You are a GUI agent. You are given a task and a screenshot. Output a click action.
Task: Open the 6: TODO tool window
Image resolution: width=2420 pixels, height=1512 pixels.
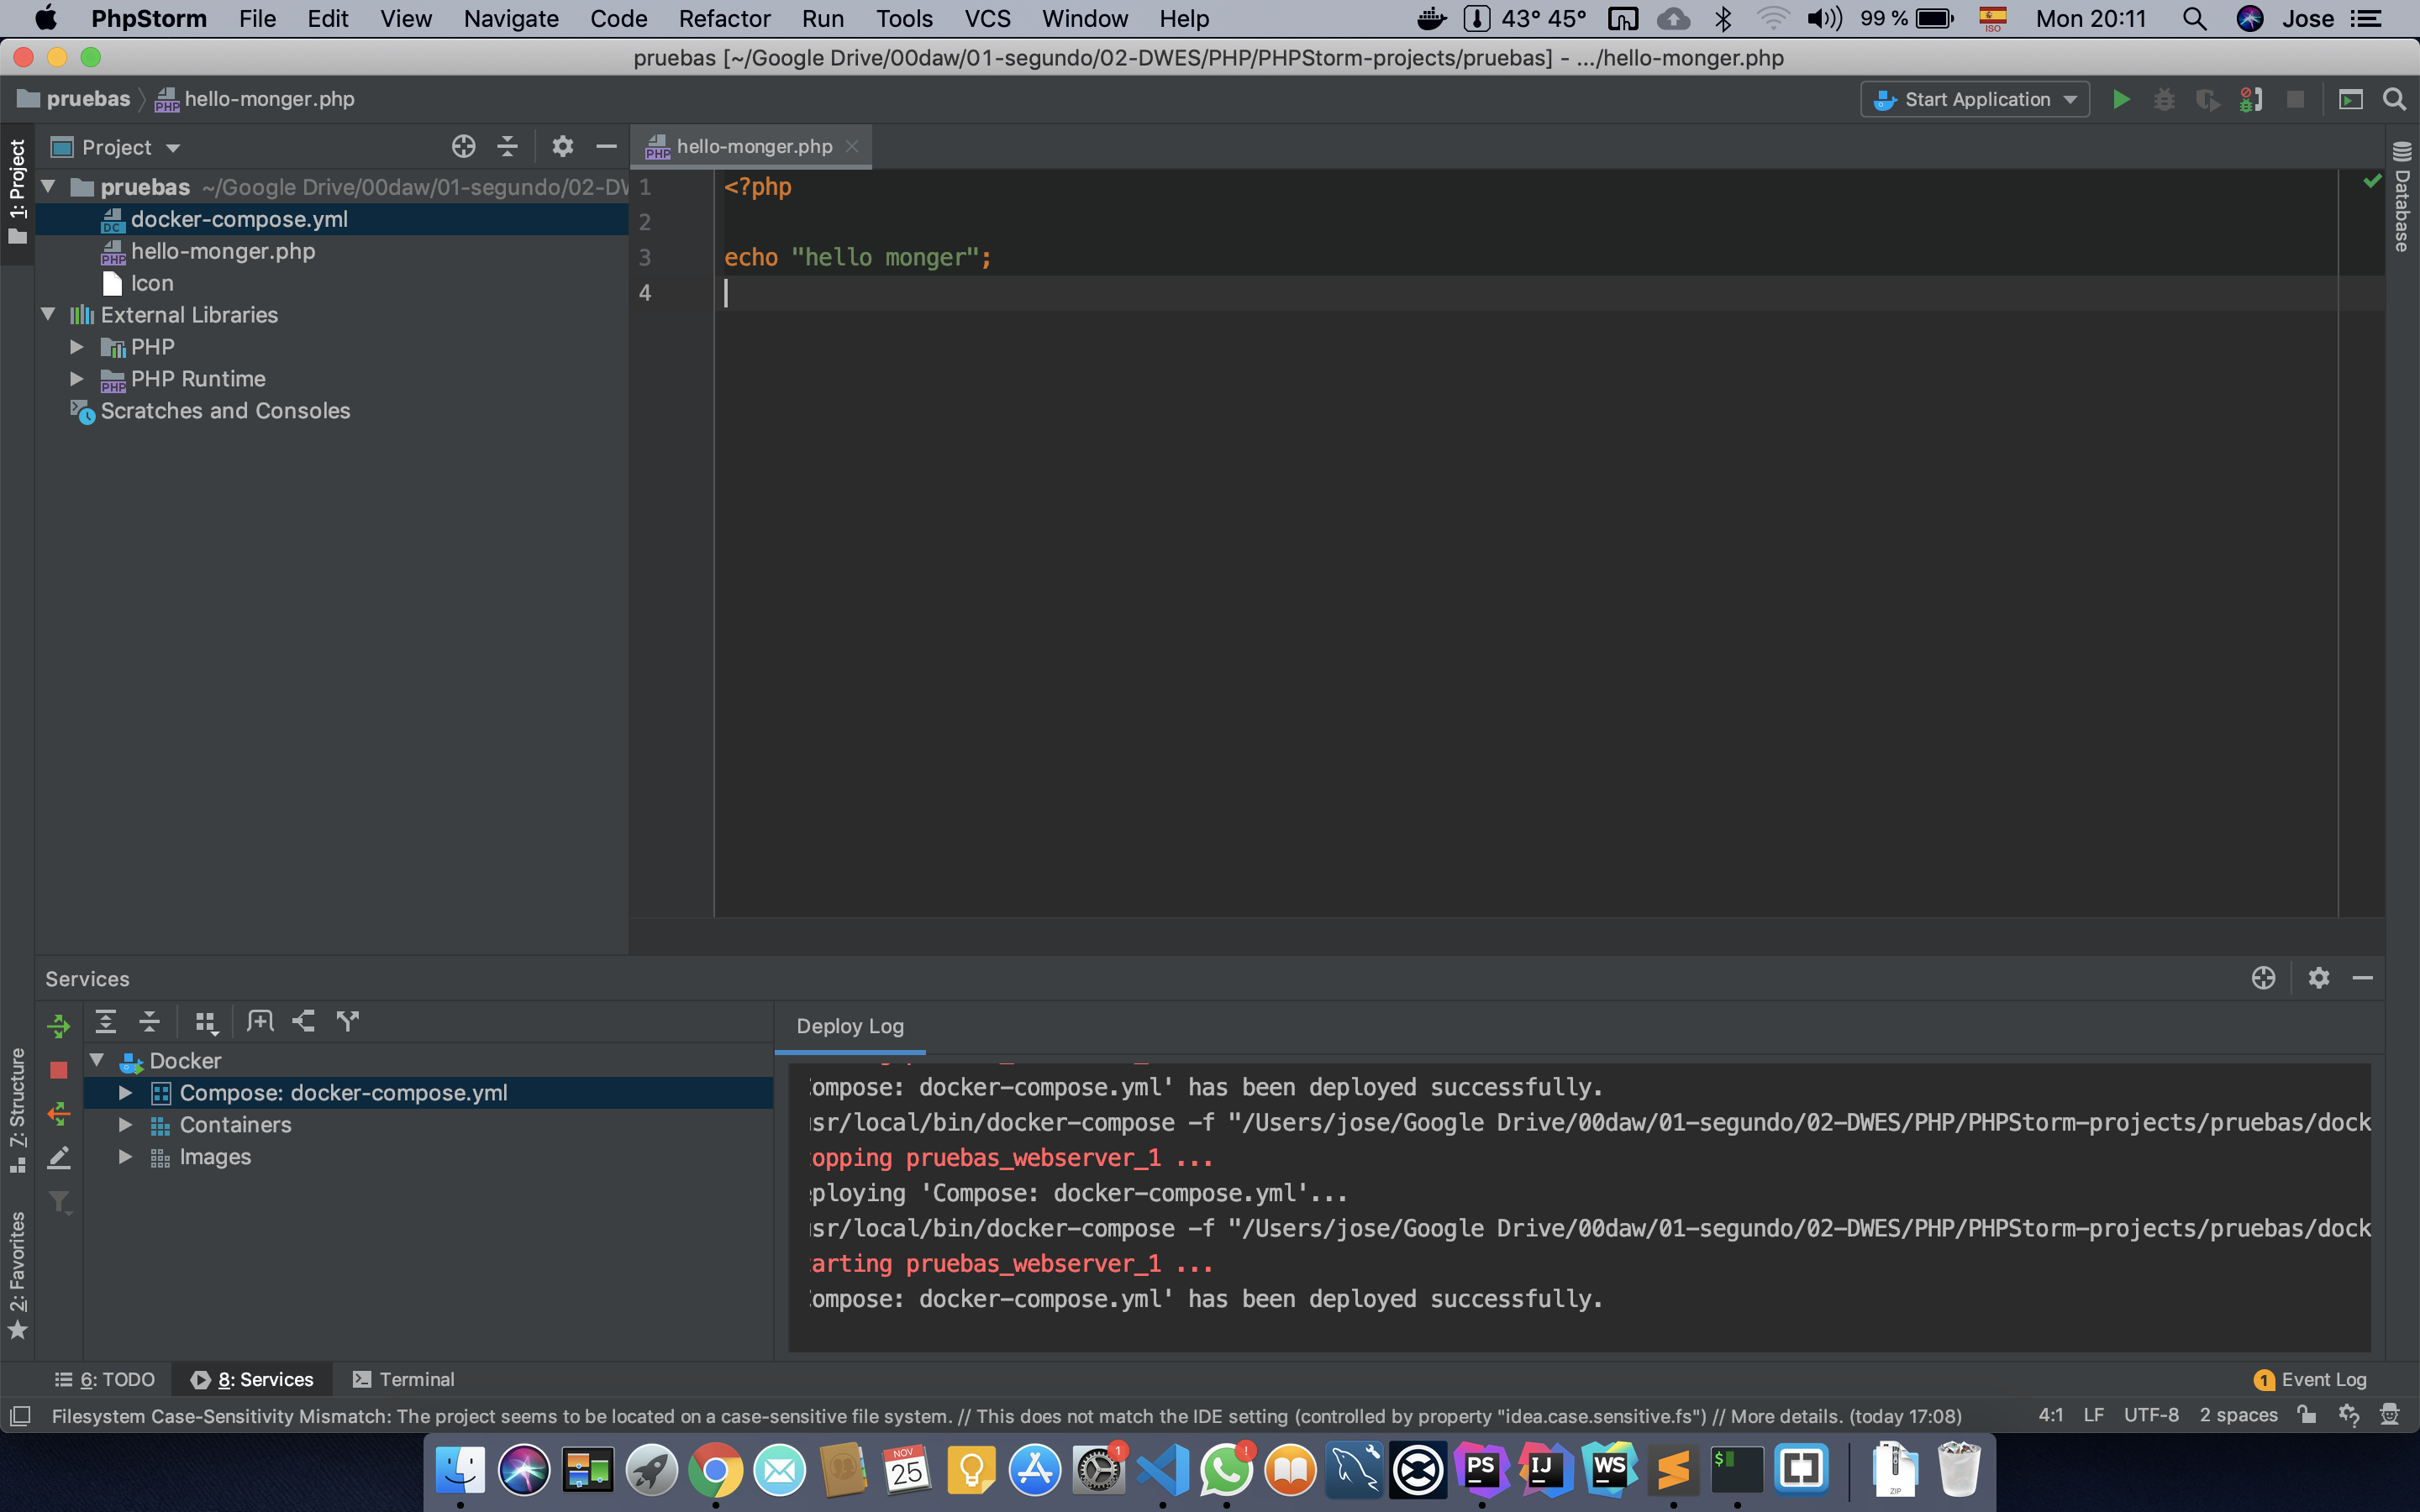click(x=105, y=1379)
